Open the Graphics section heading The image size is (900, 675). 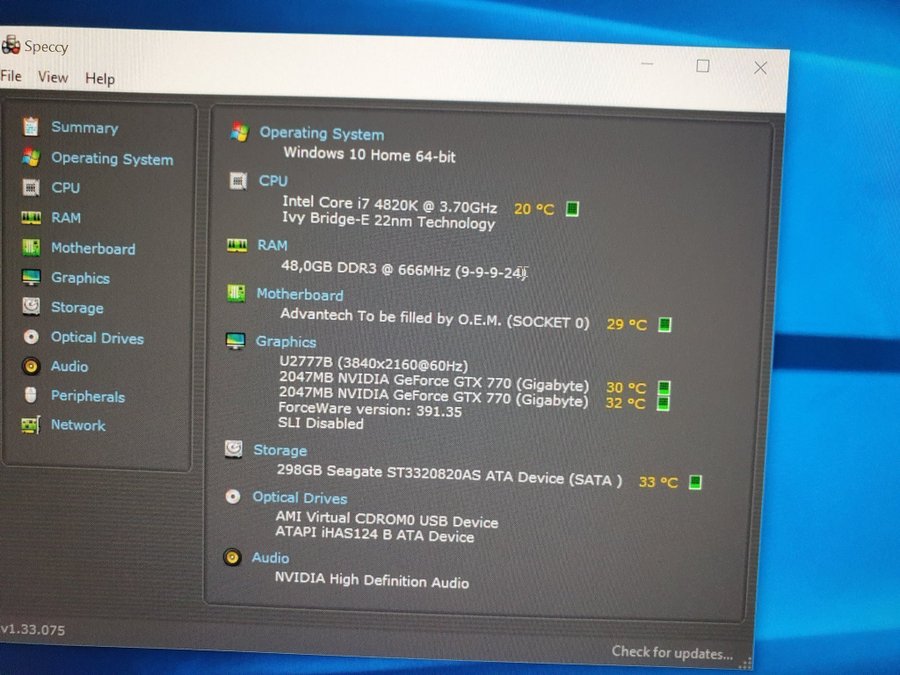click(x=285, y=341)
